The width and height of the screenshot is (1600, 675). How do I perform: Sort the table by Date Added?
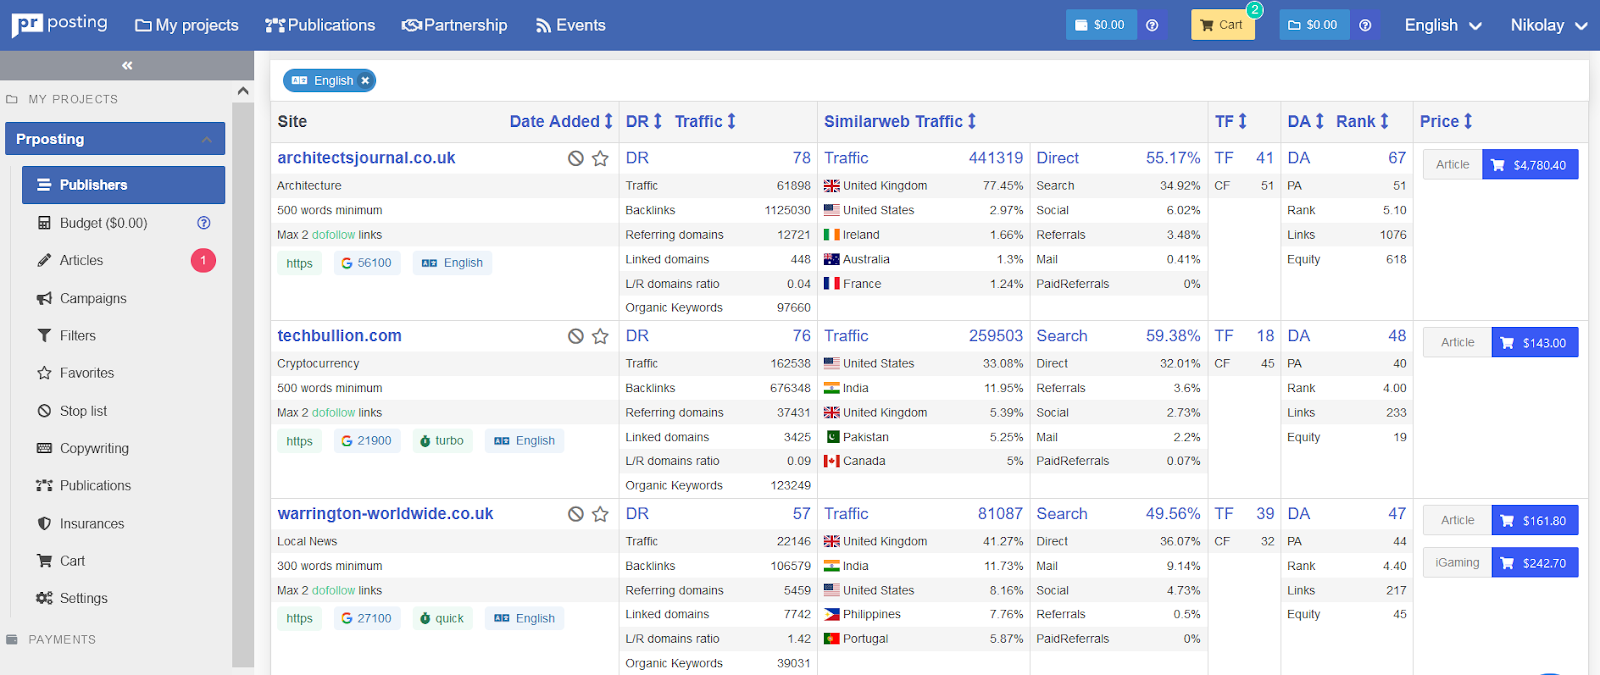click(560, 121)
